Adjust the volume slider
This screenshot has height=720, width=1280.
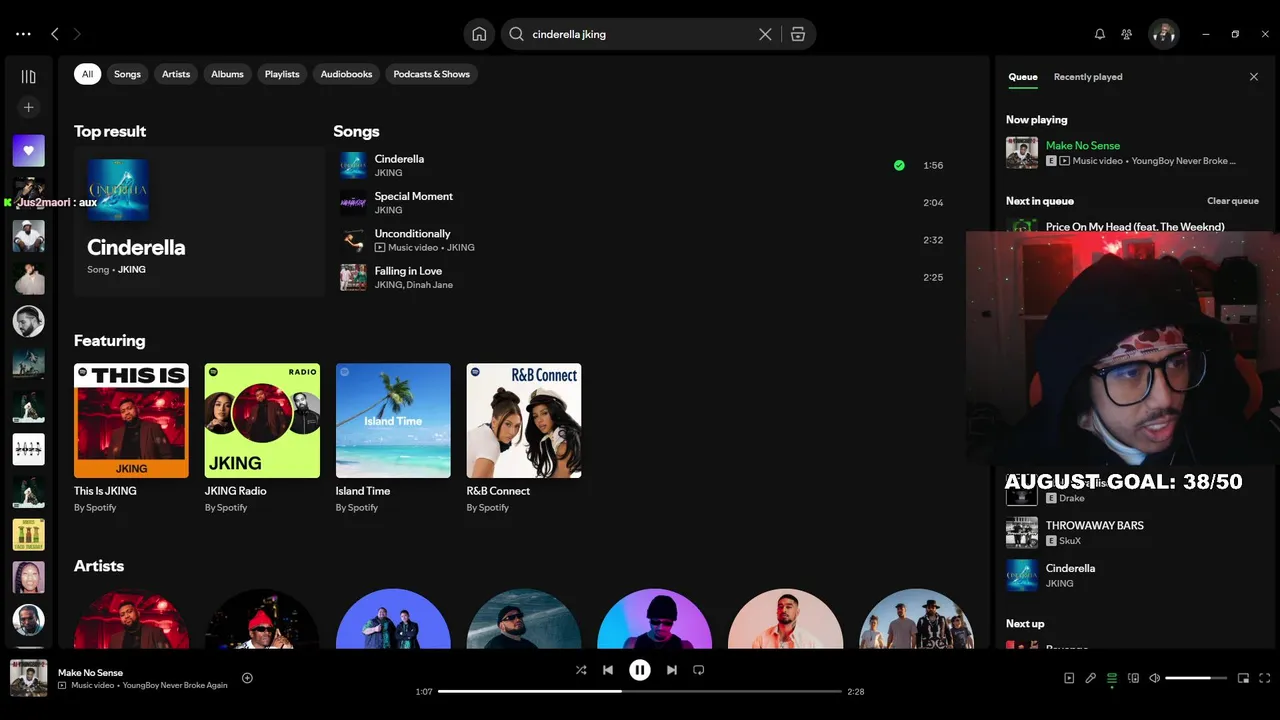[x=1196, y=678]
